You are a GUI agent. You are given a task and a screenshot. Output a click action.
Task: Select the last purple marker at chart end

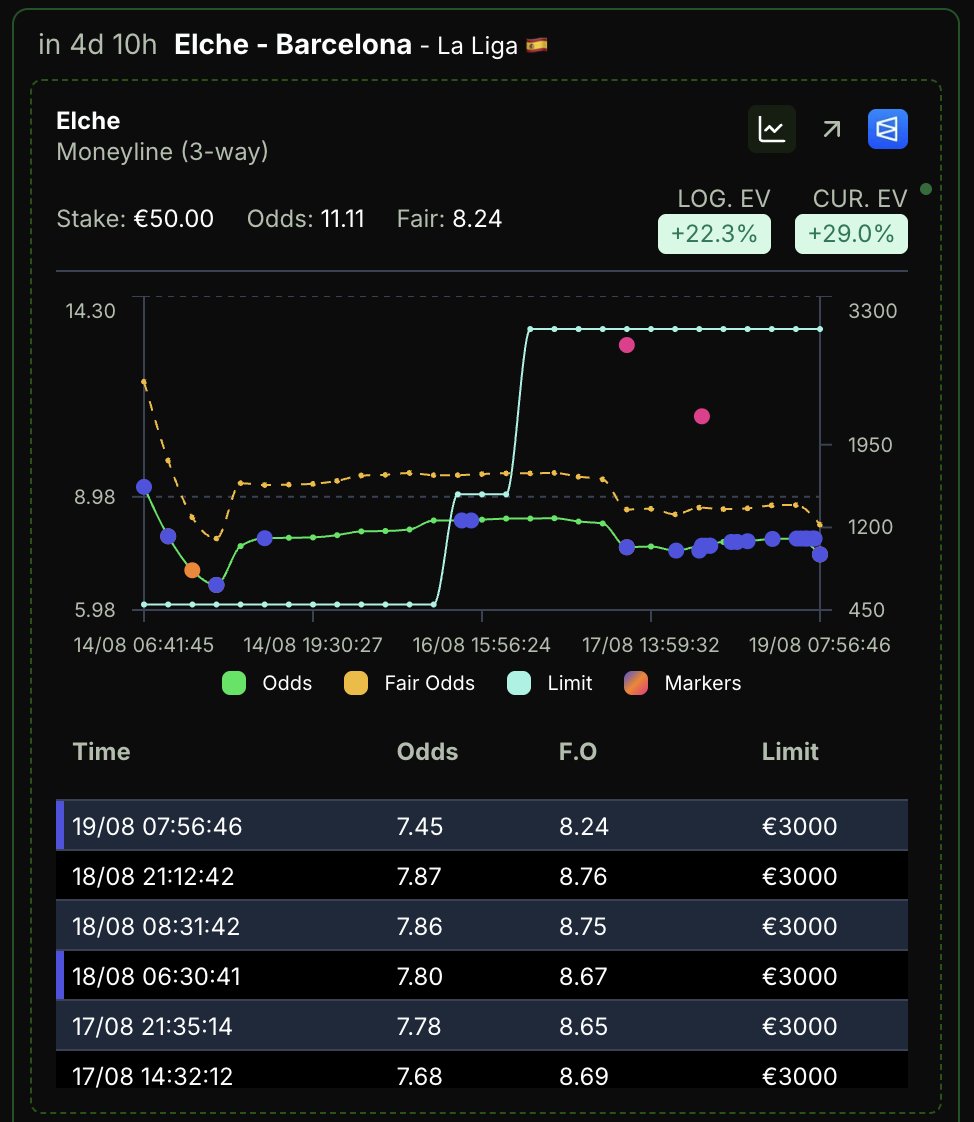click(x=820, y=554)
